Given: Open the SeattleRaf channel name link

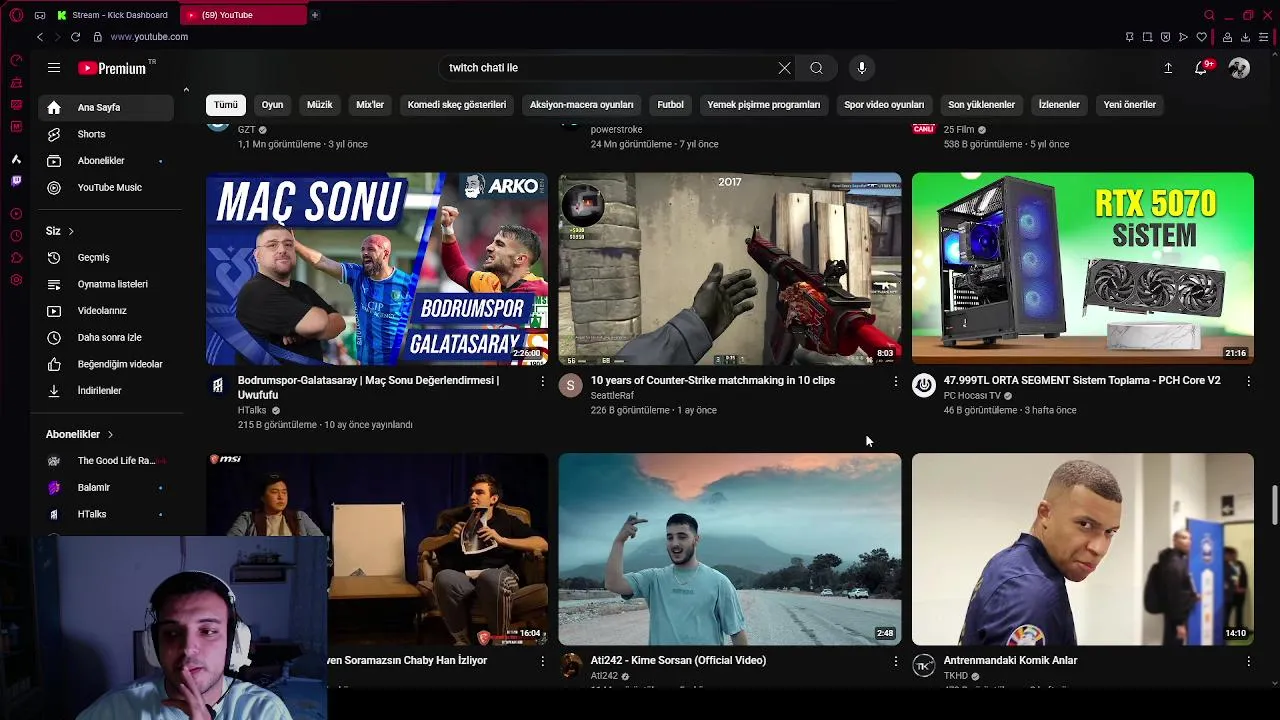Looking at the screenshot, I should (612, 396).
